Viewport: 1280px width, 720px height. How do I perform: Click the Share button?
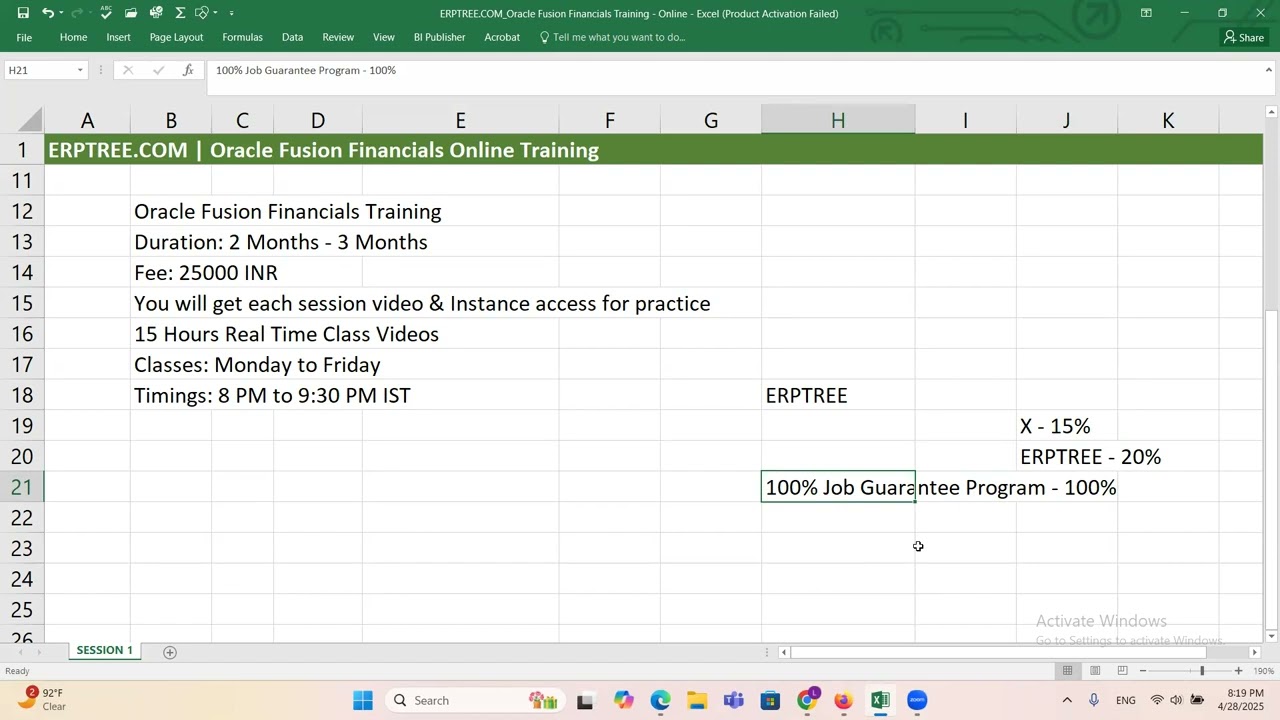1244,37
